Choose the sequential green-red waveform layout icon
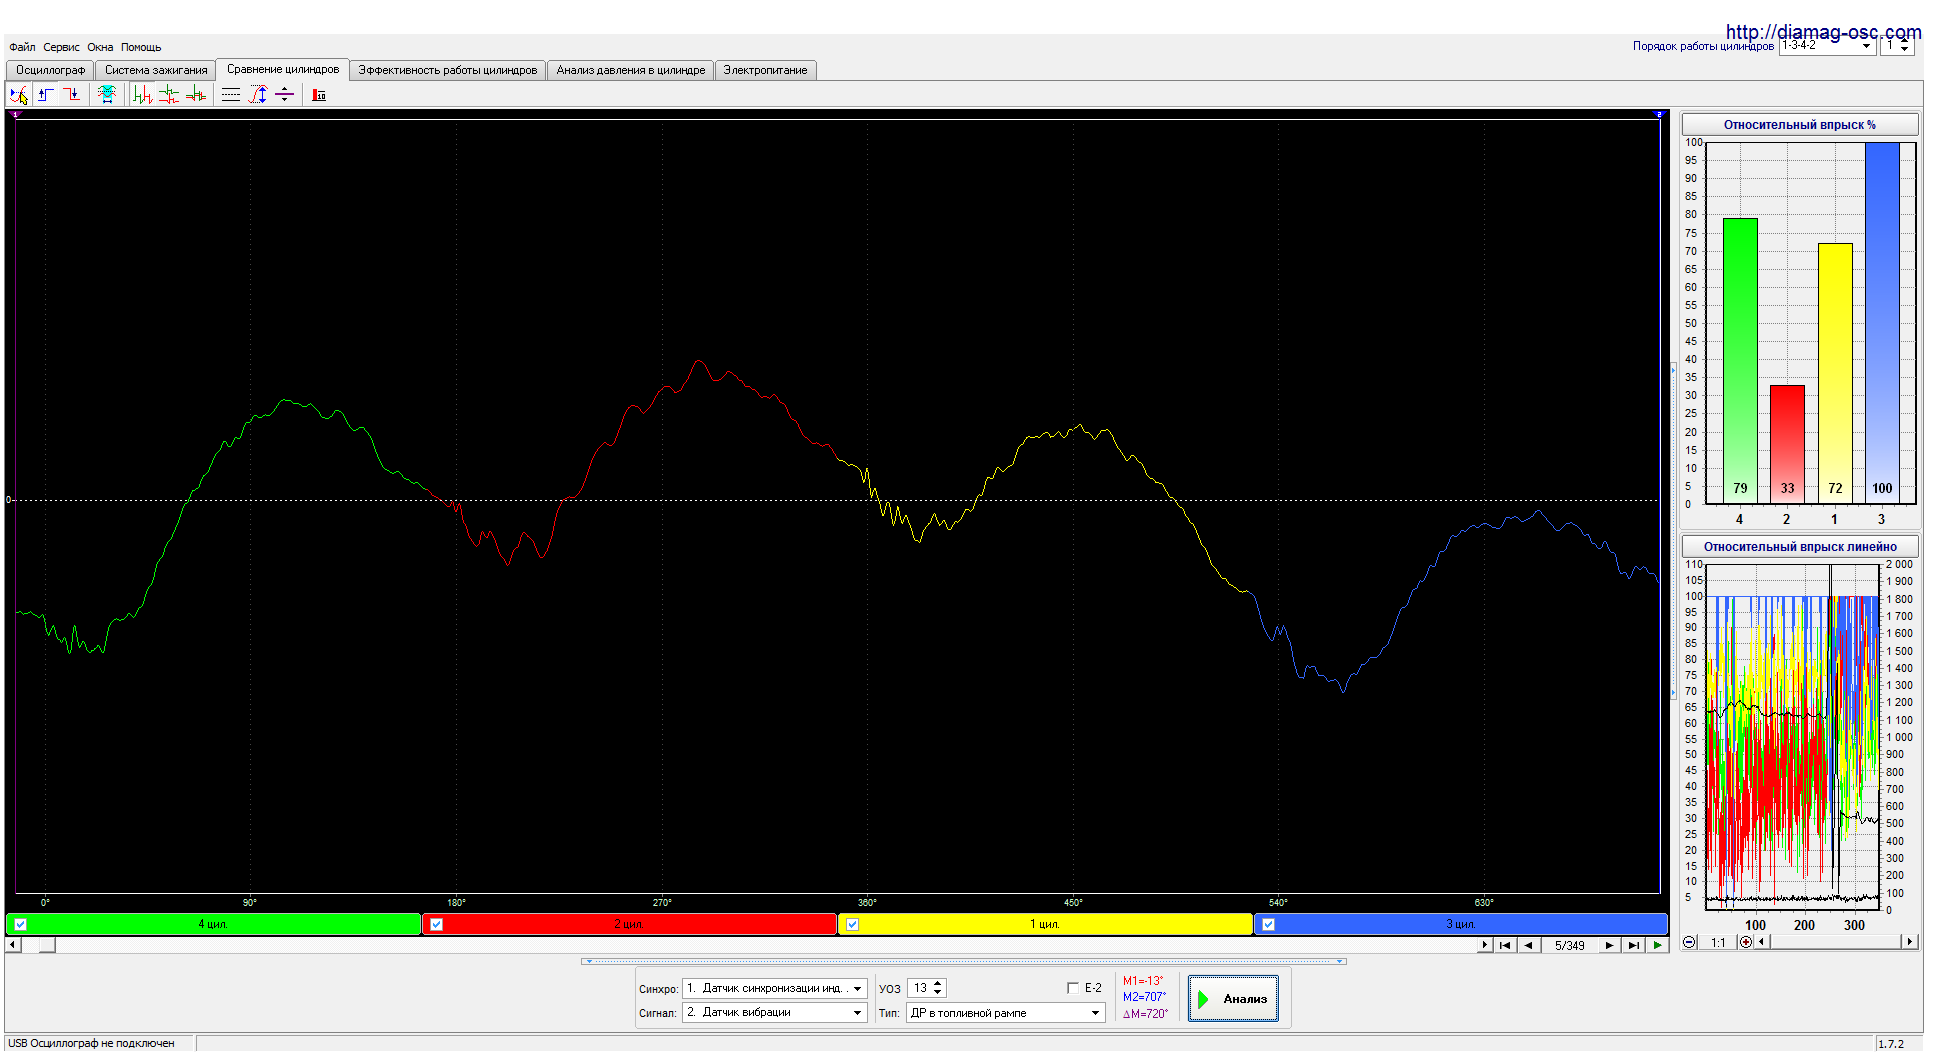This screenshot has height=1056, width=1936. pos(142,95)
